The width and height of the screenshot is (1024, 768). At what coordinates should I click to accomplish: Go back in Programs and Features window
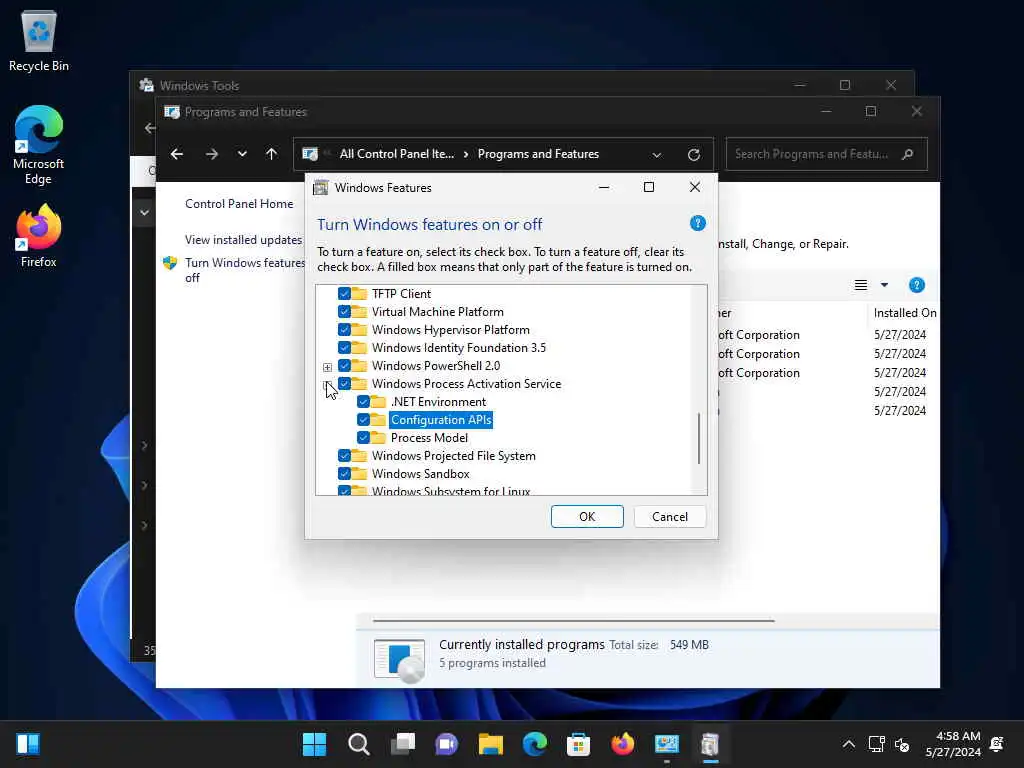coord(177,154)
